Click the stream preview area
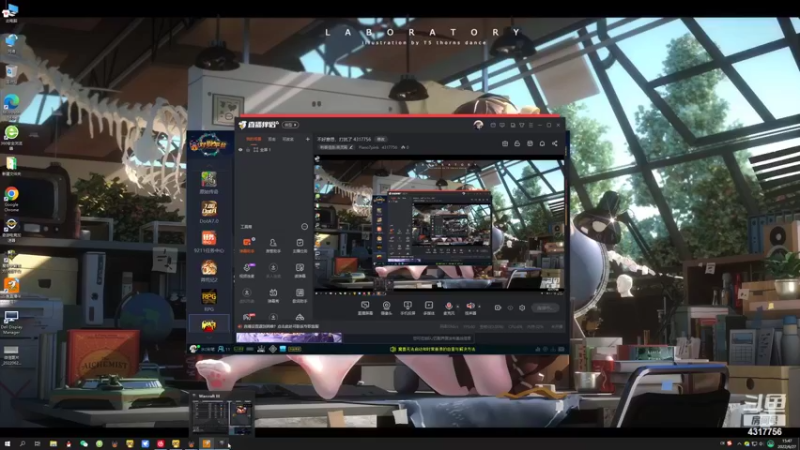Viewport: 800px width, 450px height. (439, 225)
